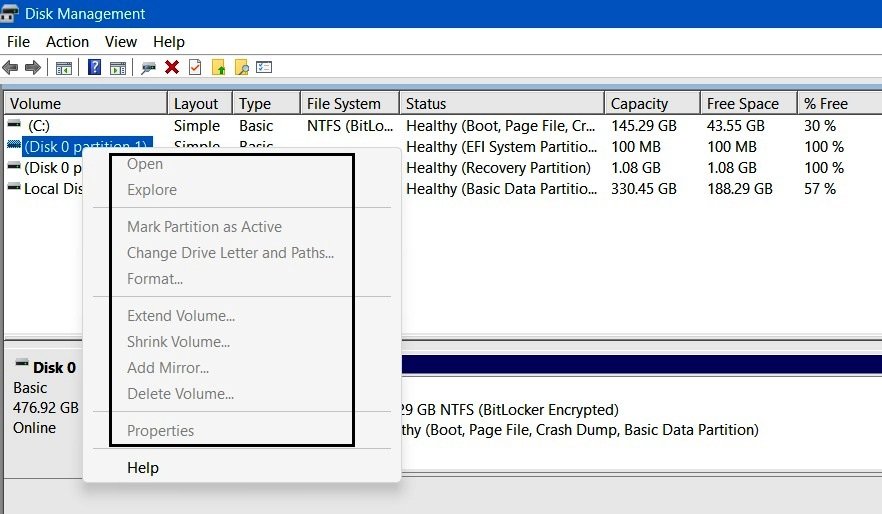Click the red X Delete icon
This screenshot has height=514, width=882.
tap(172, 67)
